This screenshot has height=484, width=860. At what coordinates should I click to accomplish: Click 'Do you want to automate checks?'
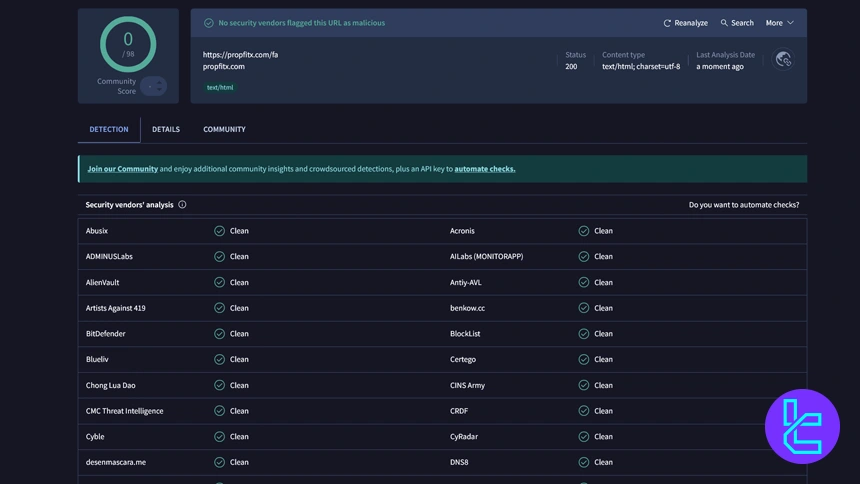[x=744, y=205]
